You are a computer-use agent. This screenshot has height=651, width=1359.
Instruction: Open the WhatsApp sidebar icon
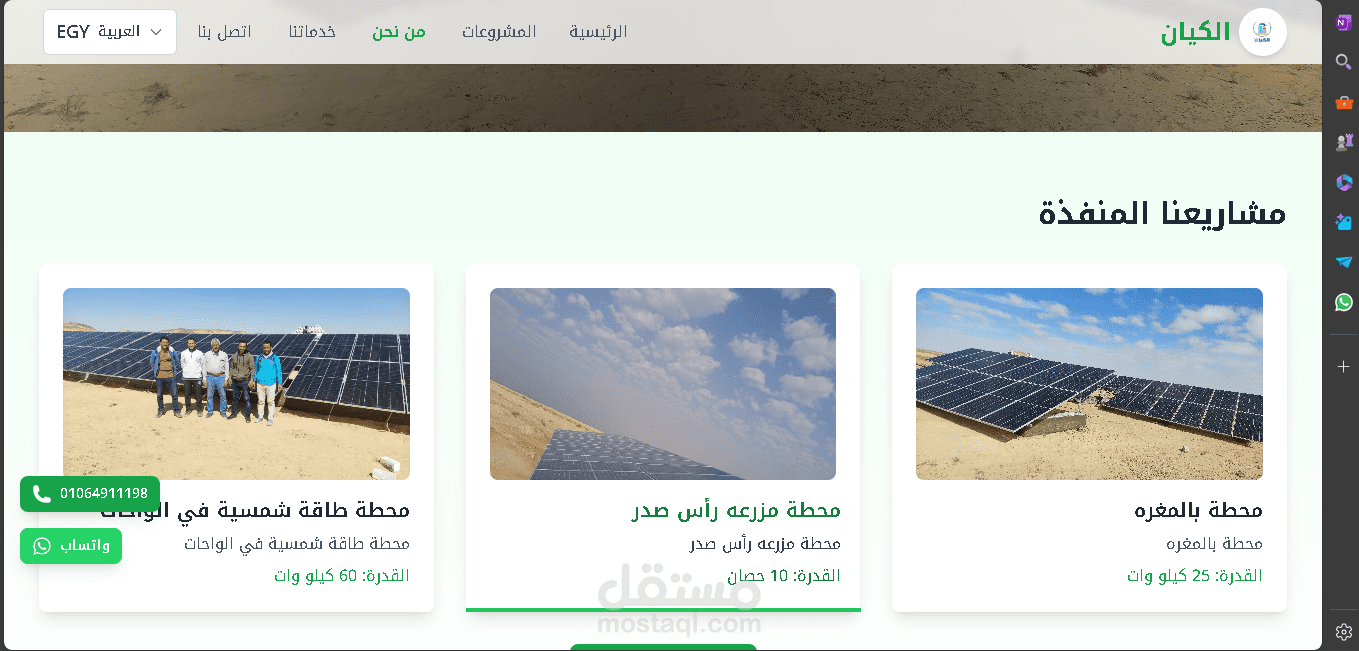(1343, 302)
